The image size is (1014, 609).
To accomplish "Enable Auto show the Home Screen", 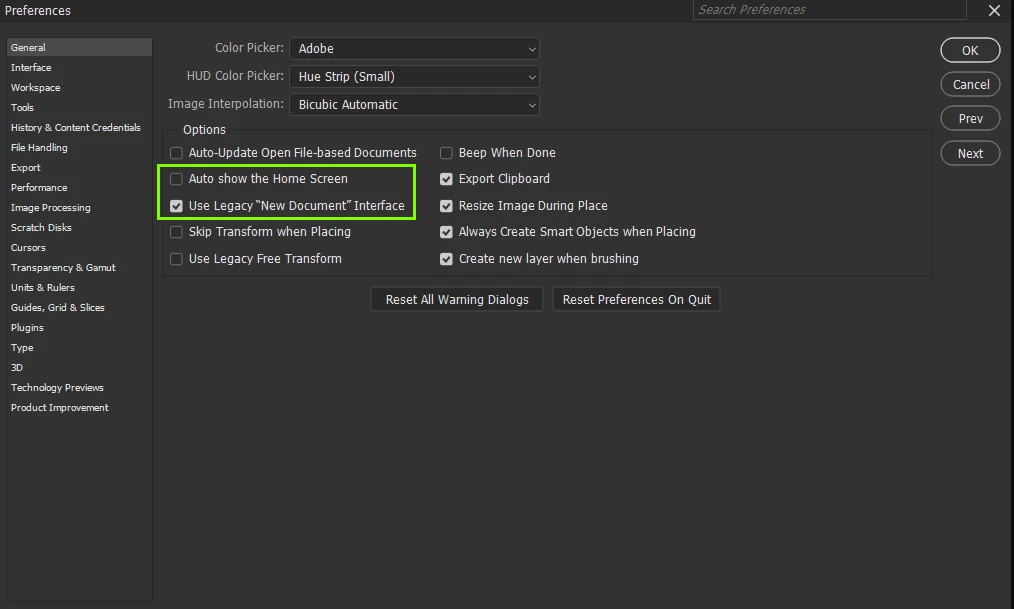I will point(176,179).
